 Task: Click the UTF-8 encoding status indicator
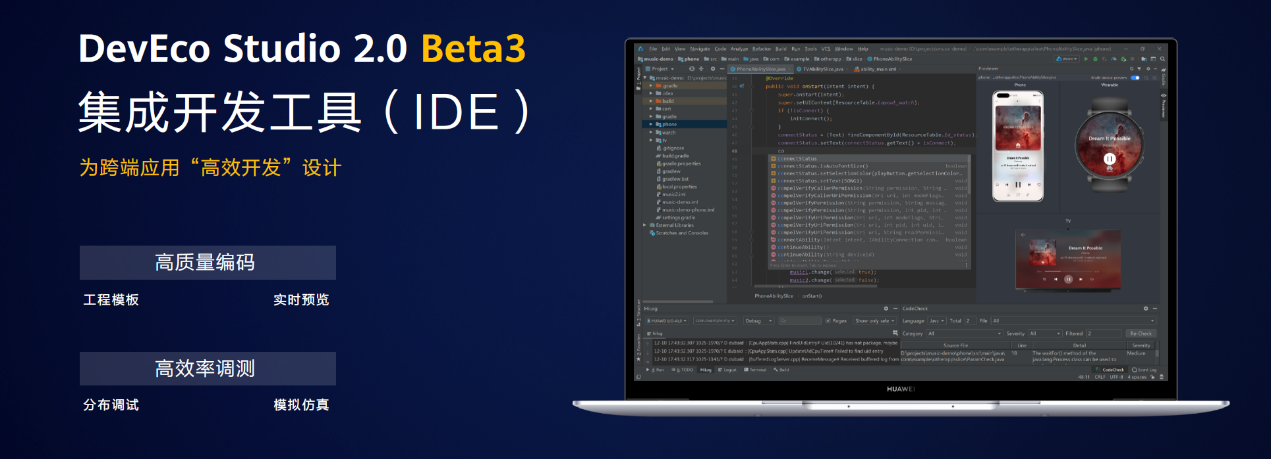(1116, 377)
